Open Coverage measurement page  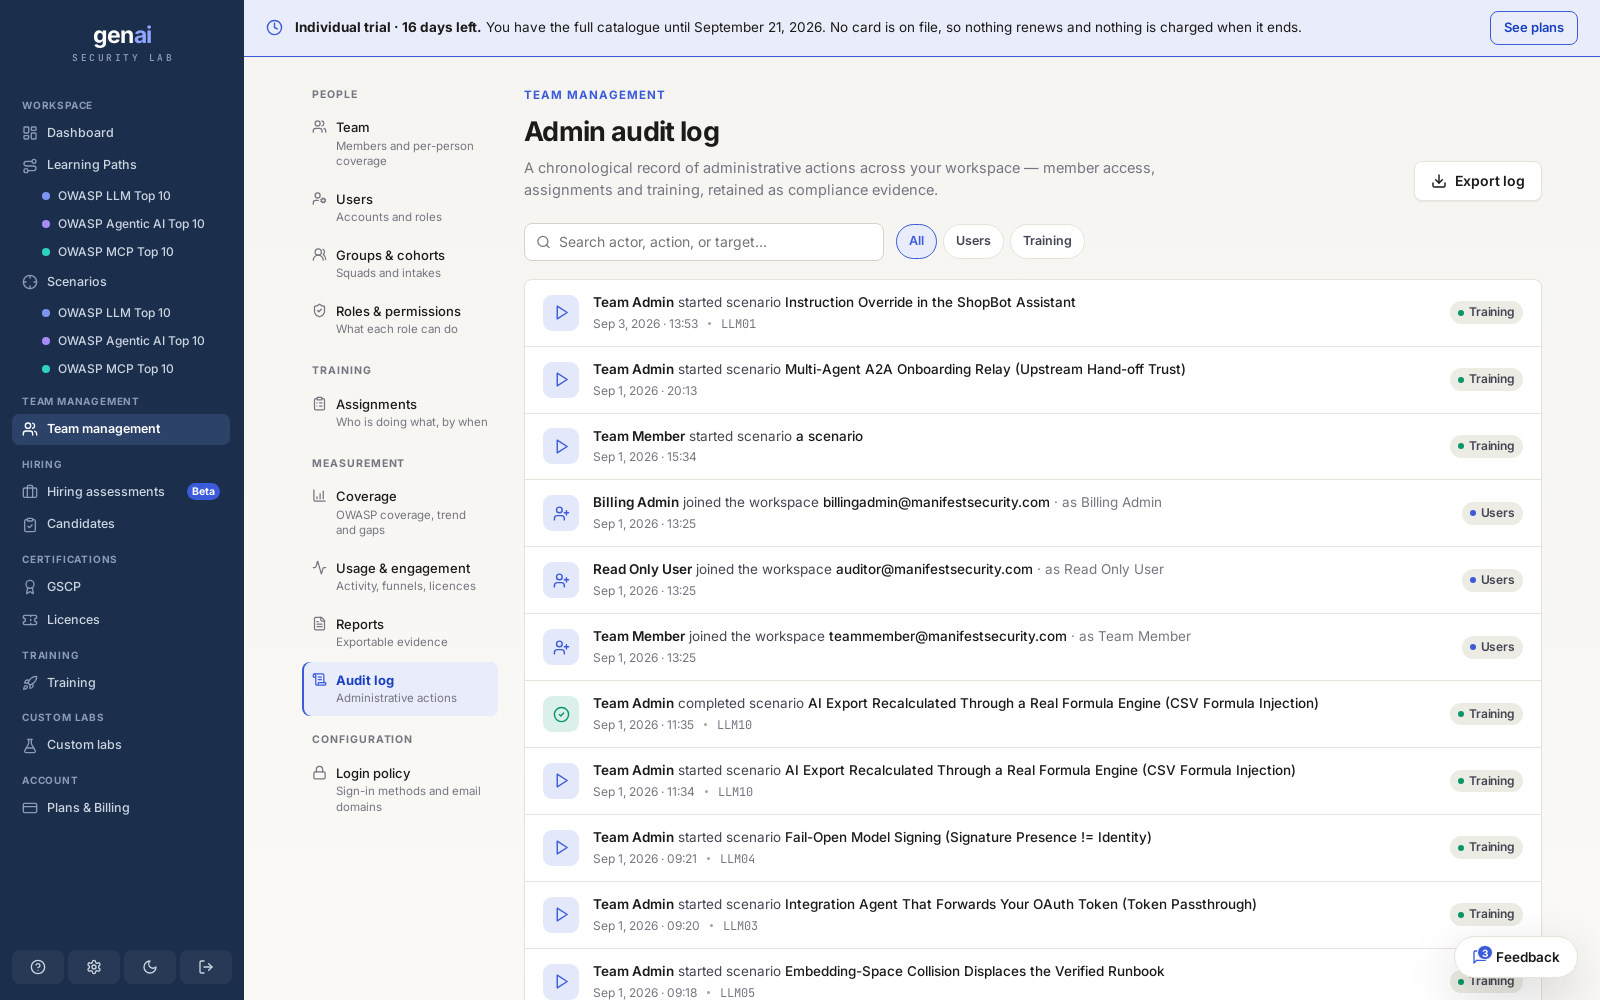[400, 512]
